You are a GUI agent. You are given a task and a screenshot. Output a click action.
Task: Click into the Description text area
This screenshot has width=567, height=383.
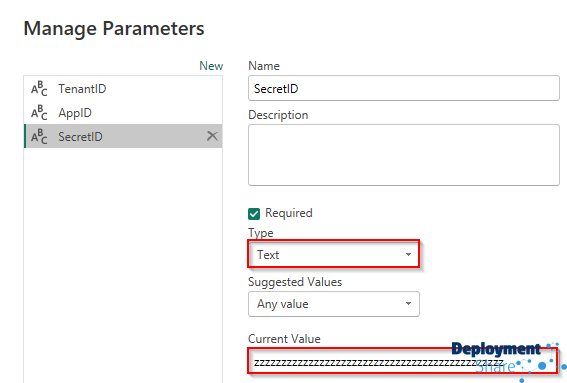tap(404, 155)
